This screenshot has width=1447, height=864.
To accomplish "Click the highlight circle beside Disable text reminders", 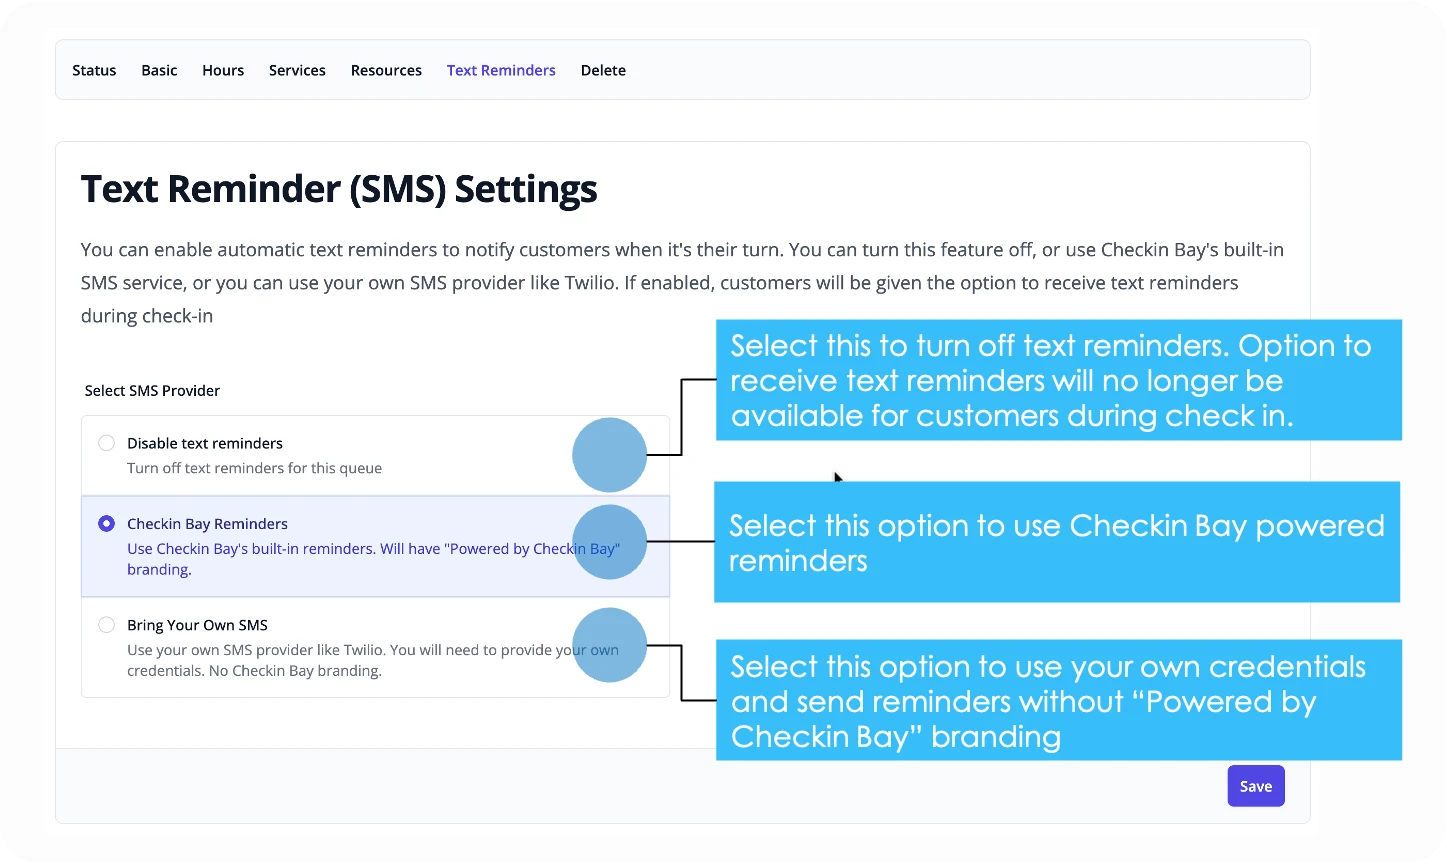I will (609, 455).
